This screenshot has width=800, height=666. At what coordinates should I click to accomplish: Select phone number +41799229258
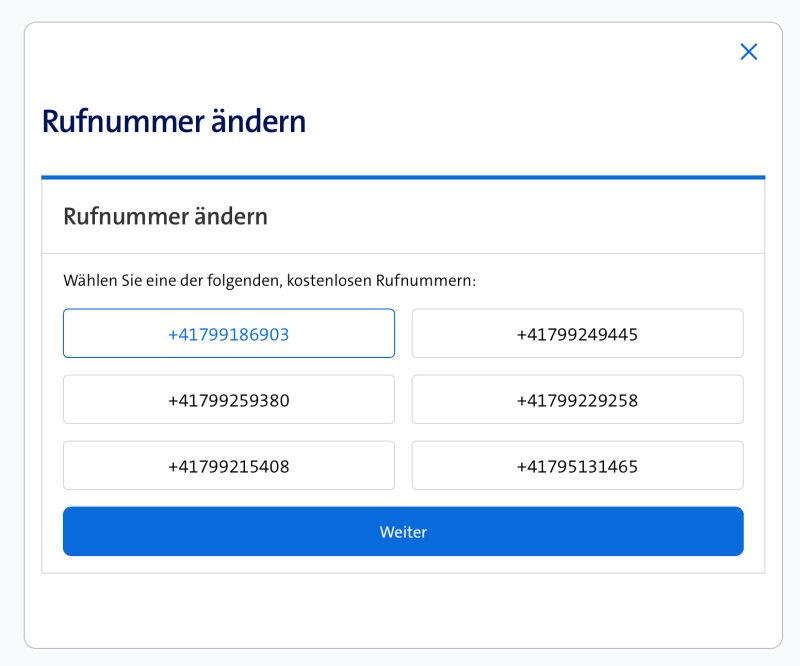click(x=577, y=400)
